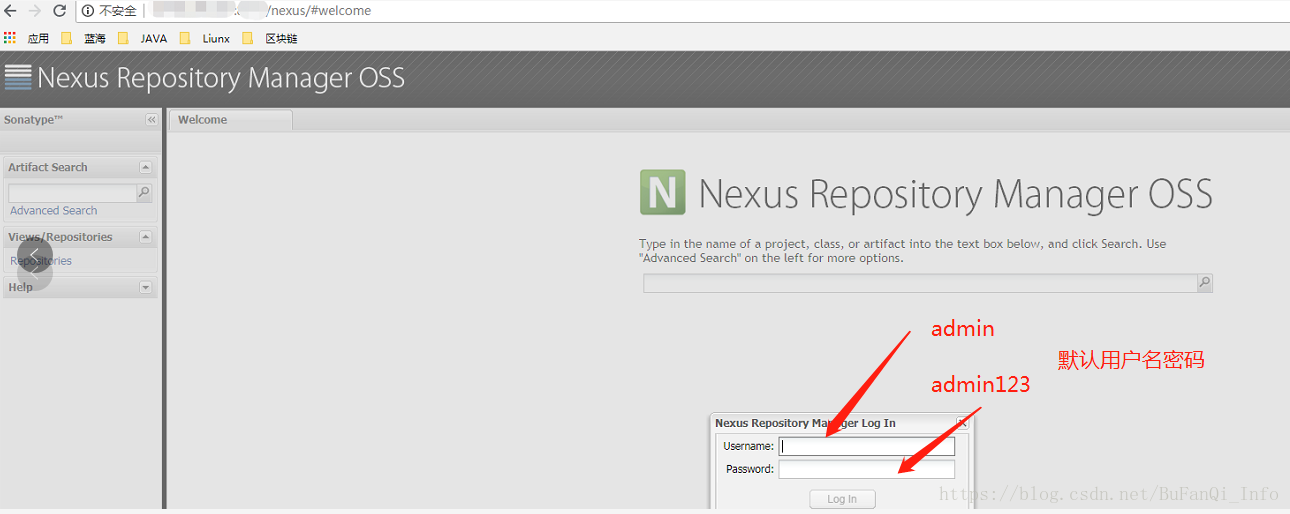Viewport: 1290px width, 514px height.
Task: Click the Nexus header logo icon
Action: [x=18, y=77]
